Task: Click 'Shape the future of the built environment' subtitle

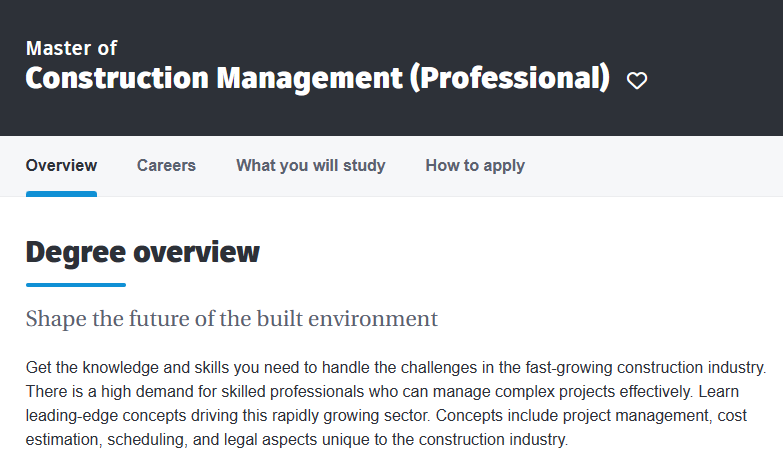Action: pyautogui.click(x=232, y=319)
